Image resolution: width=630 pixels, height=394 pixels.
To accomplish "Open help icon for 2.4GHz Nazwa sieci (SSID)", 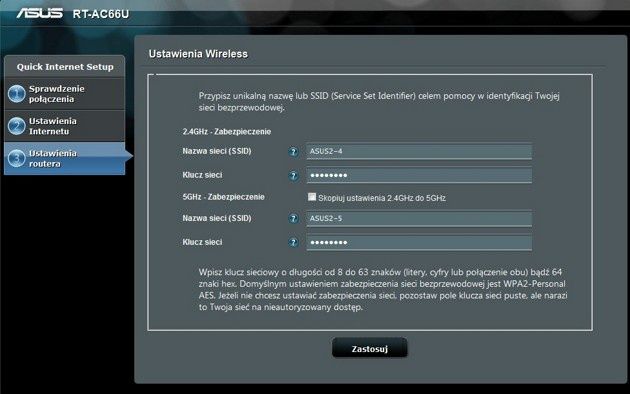I will 293,151.
